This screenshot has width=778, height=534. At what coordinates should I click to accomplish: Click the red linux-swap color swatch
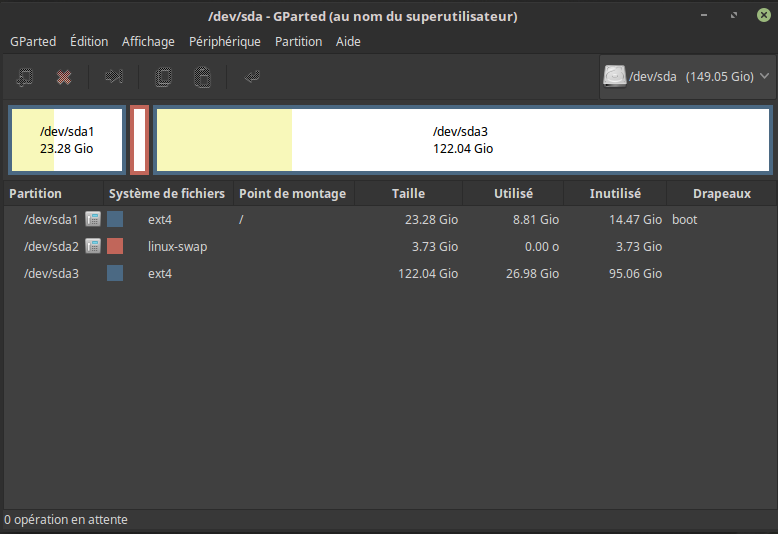[x=115, y=246]
